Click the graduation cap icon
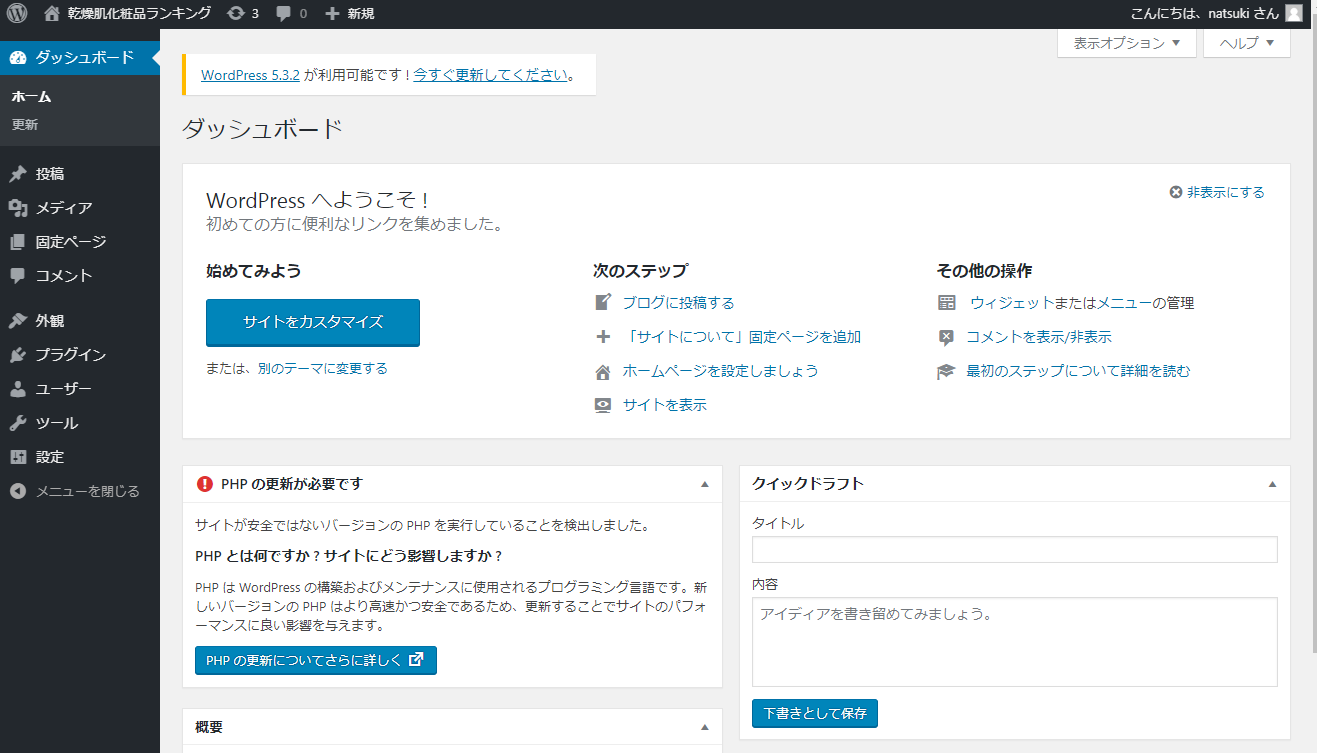1317x753 pixels. click(946, 371)
